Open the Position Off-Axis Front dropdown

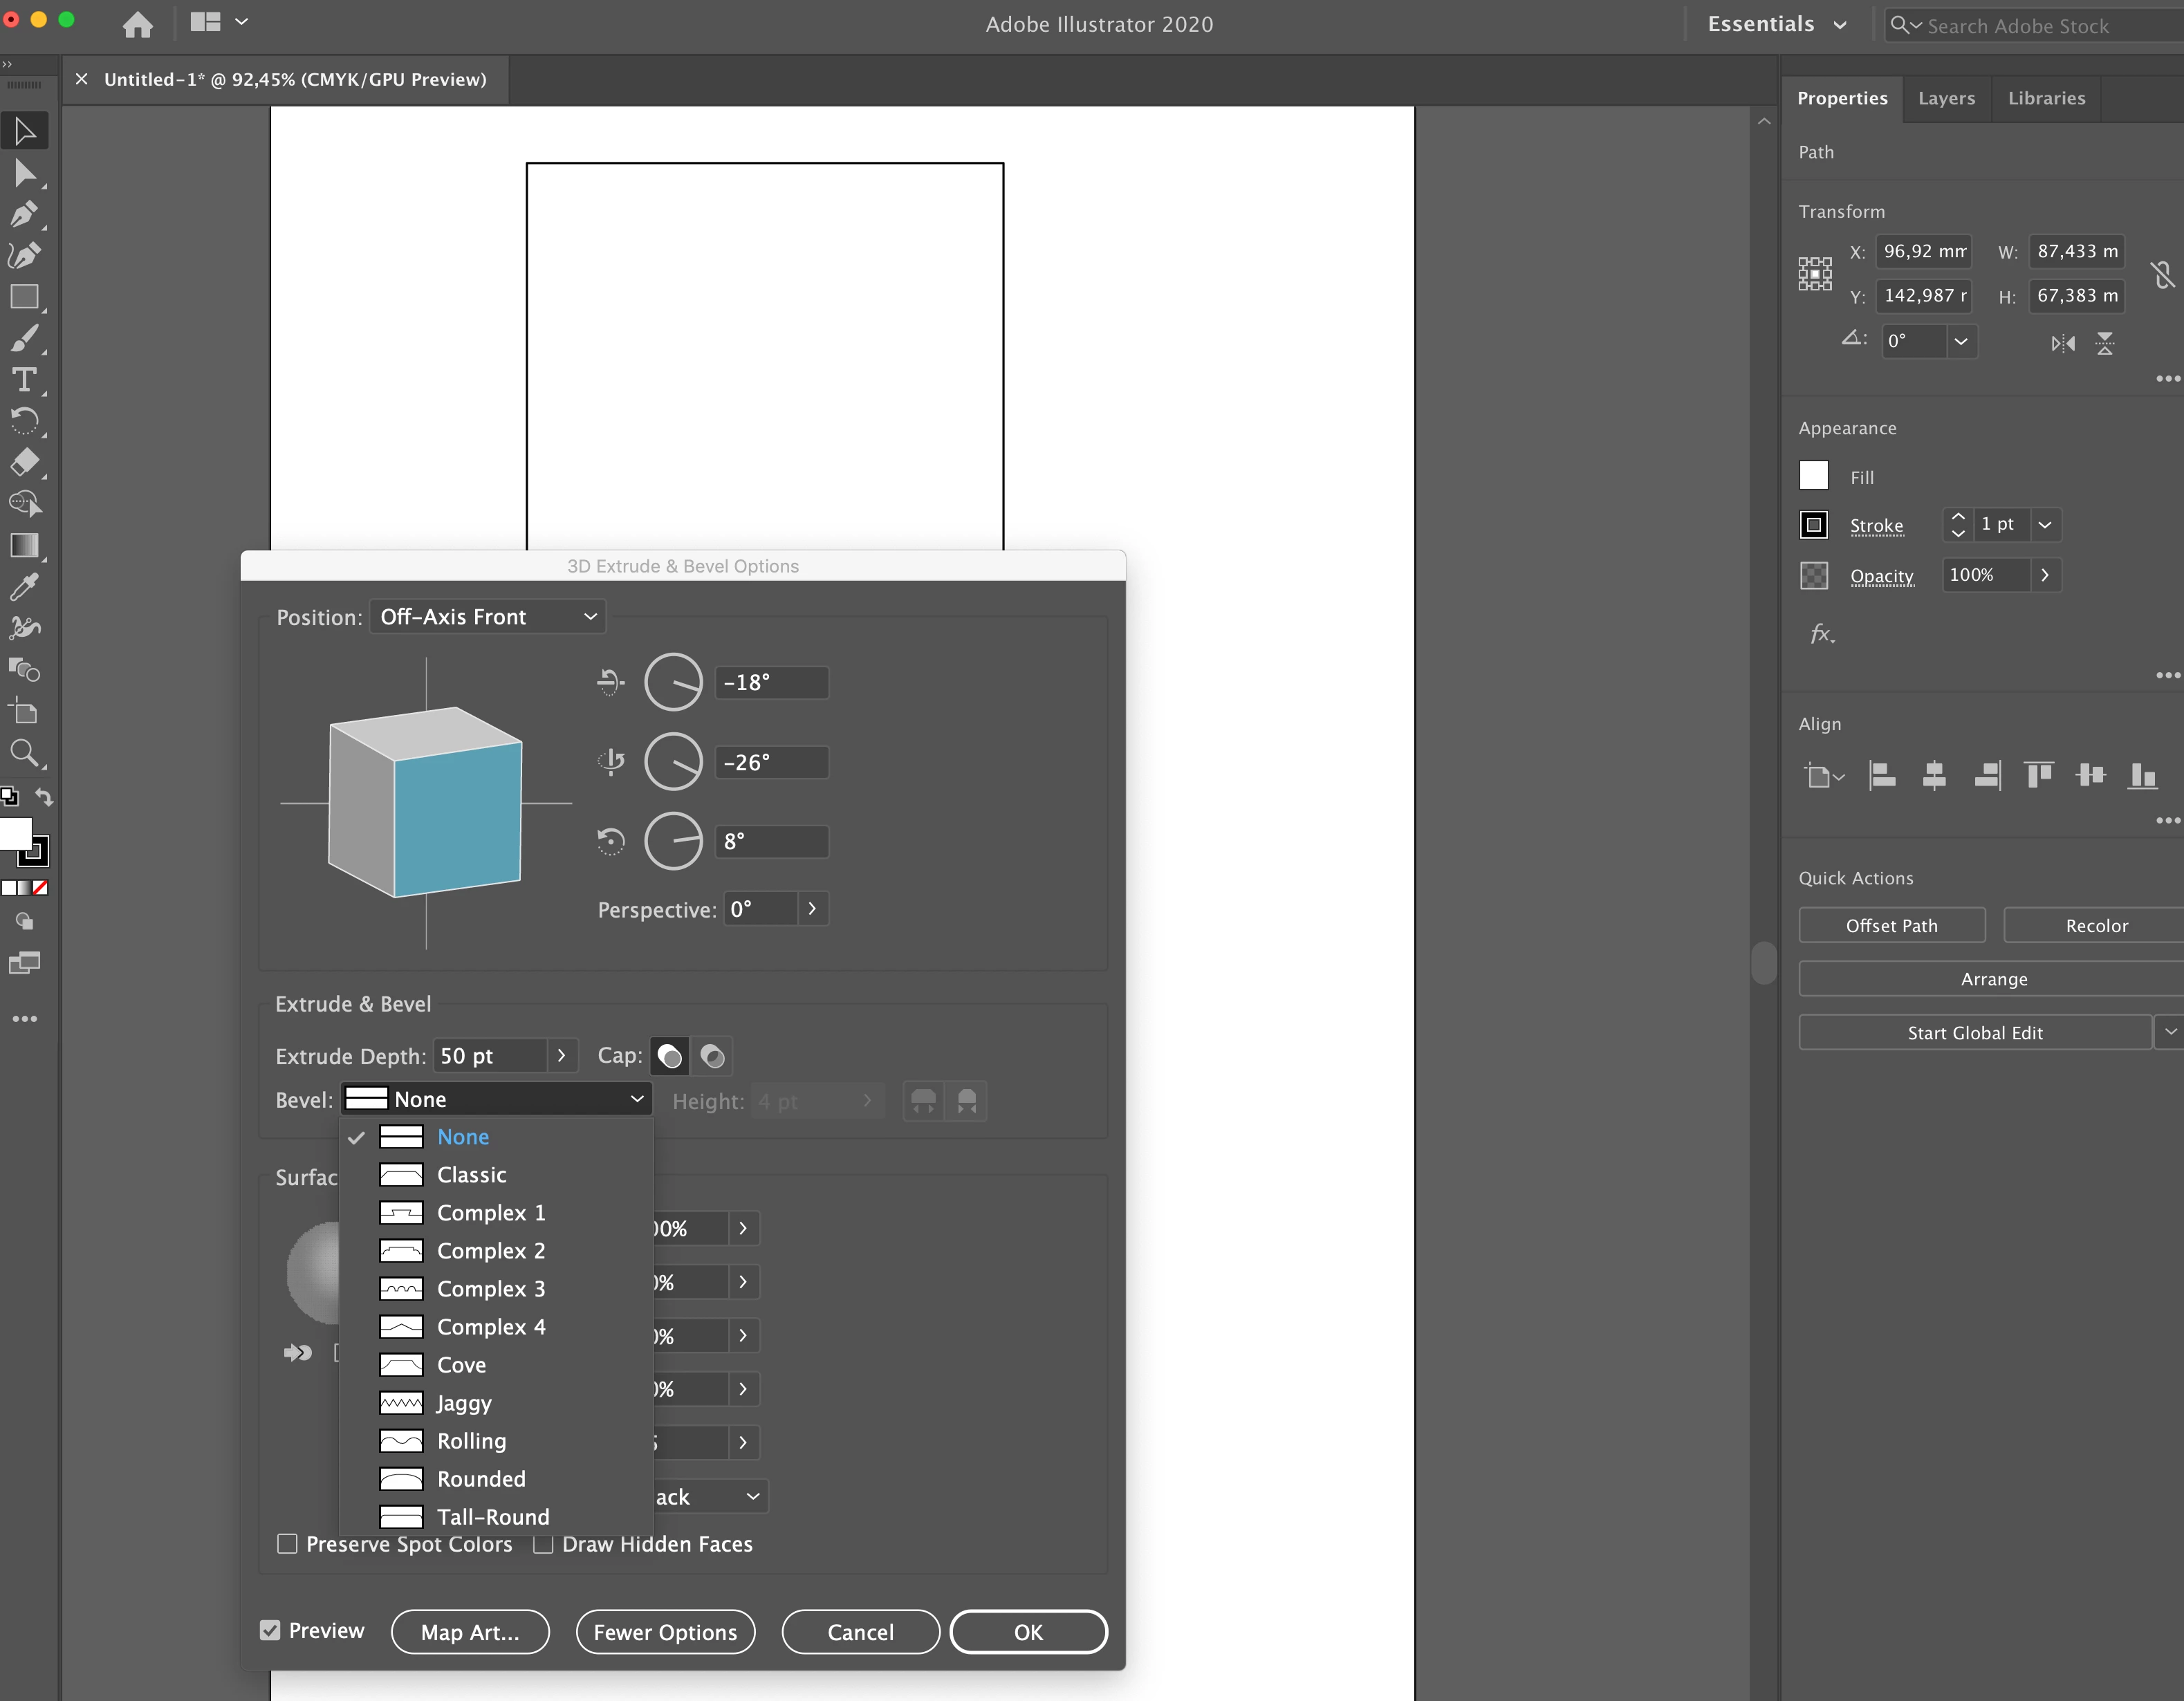[488, 617]
